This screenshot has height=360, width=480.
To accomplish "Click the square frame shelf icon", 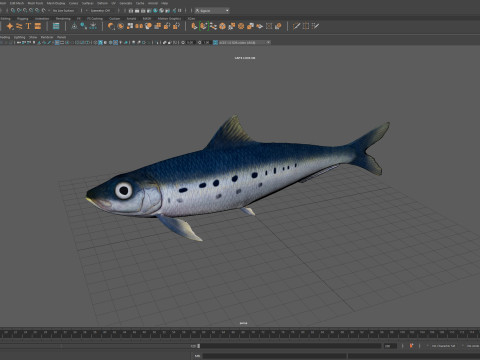I will pyautogui.click(x=269, y=26).
